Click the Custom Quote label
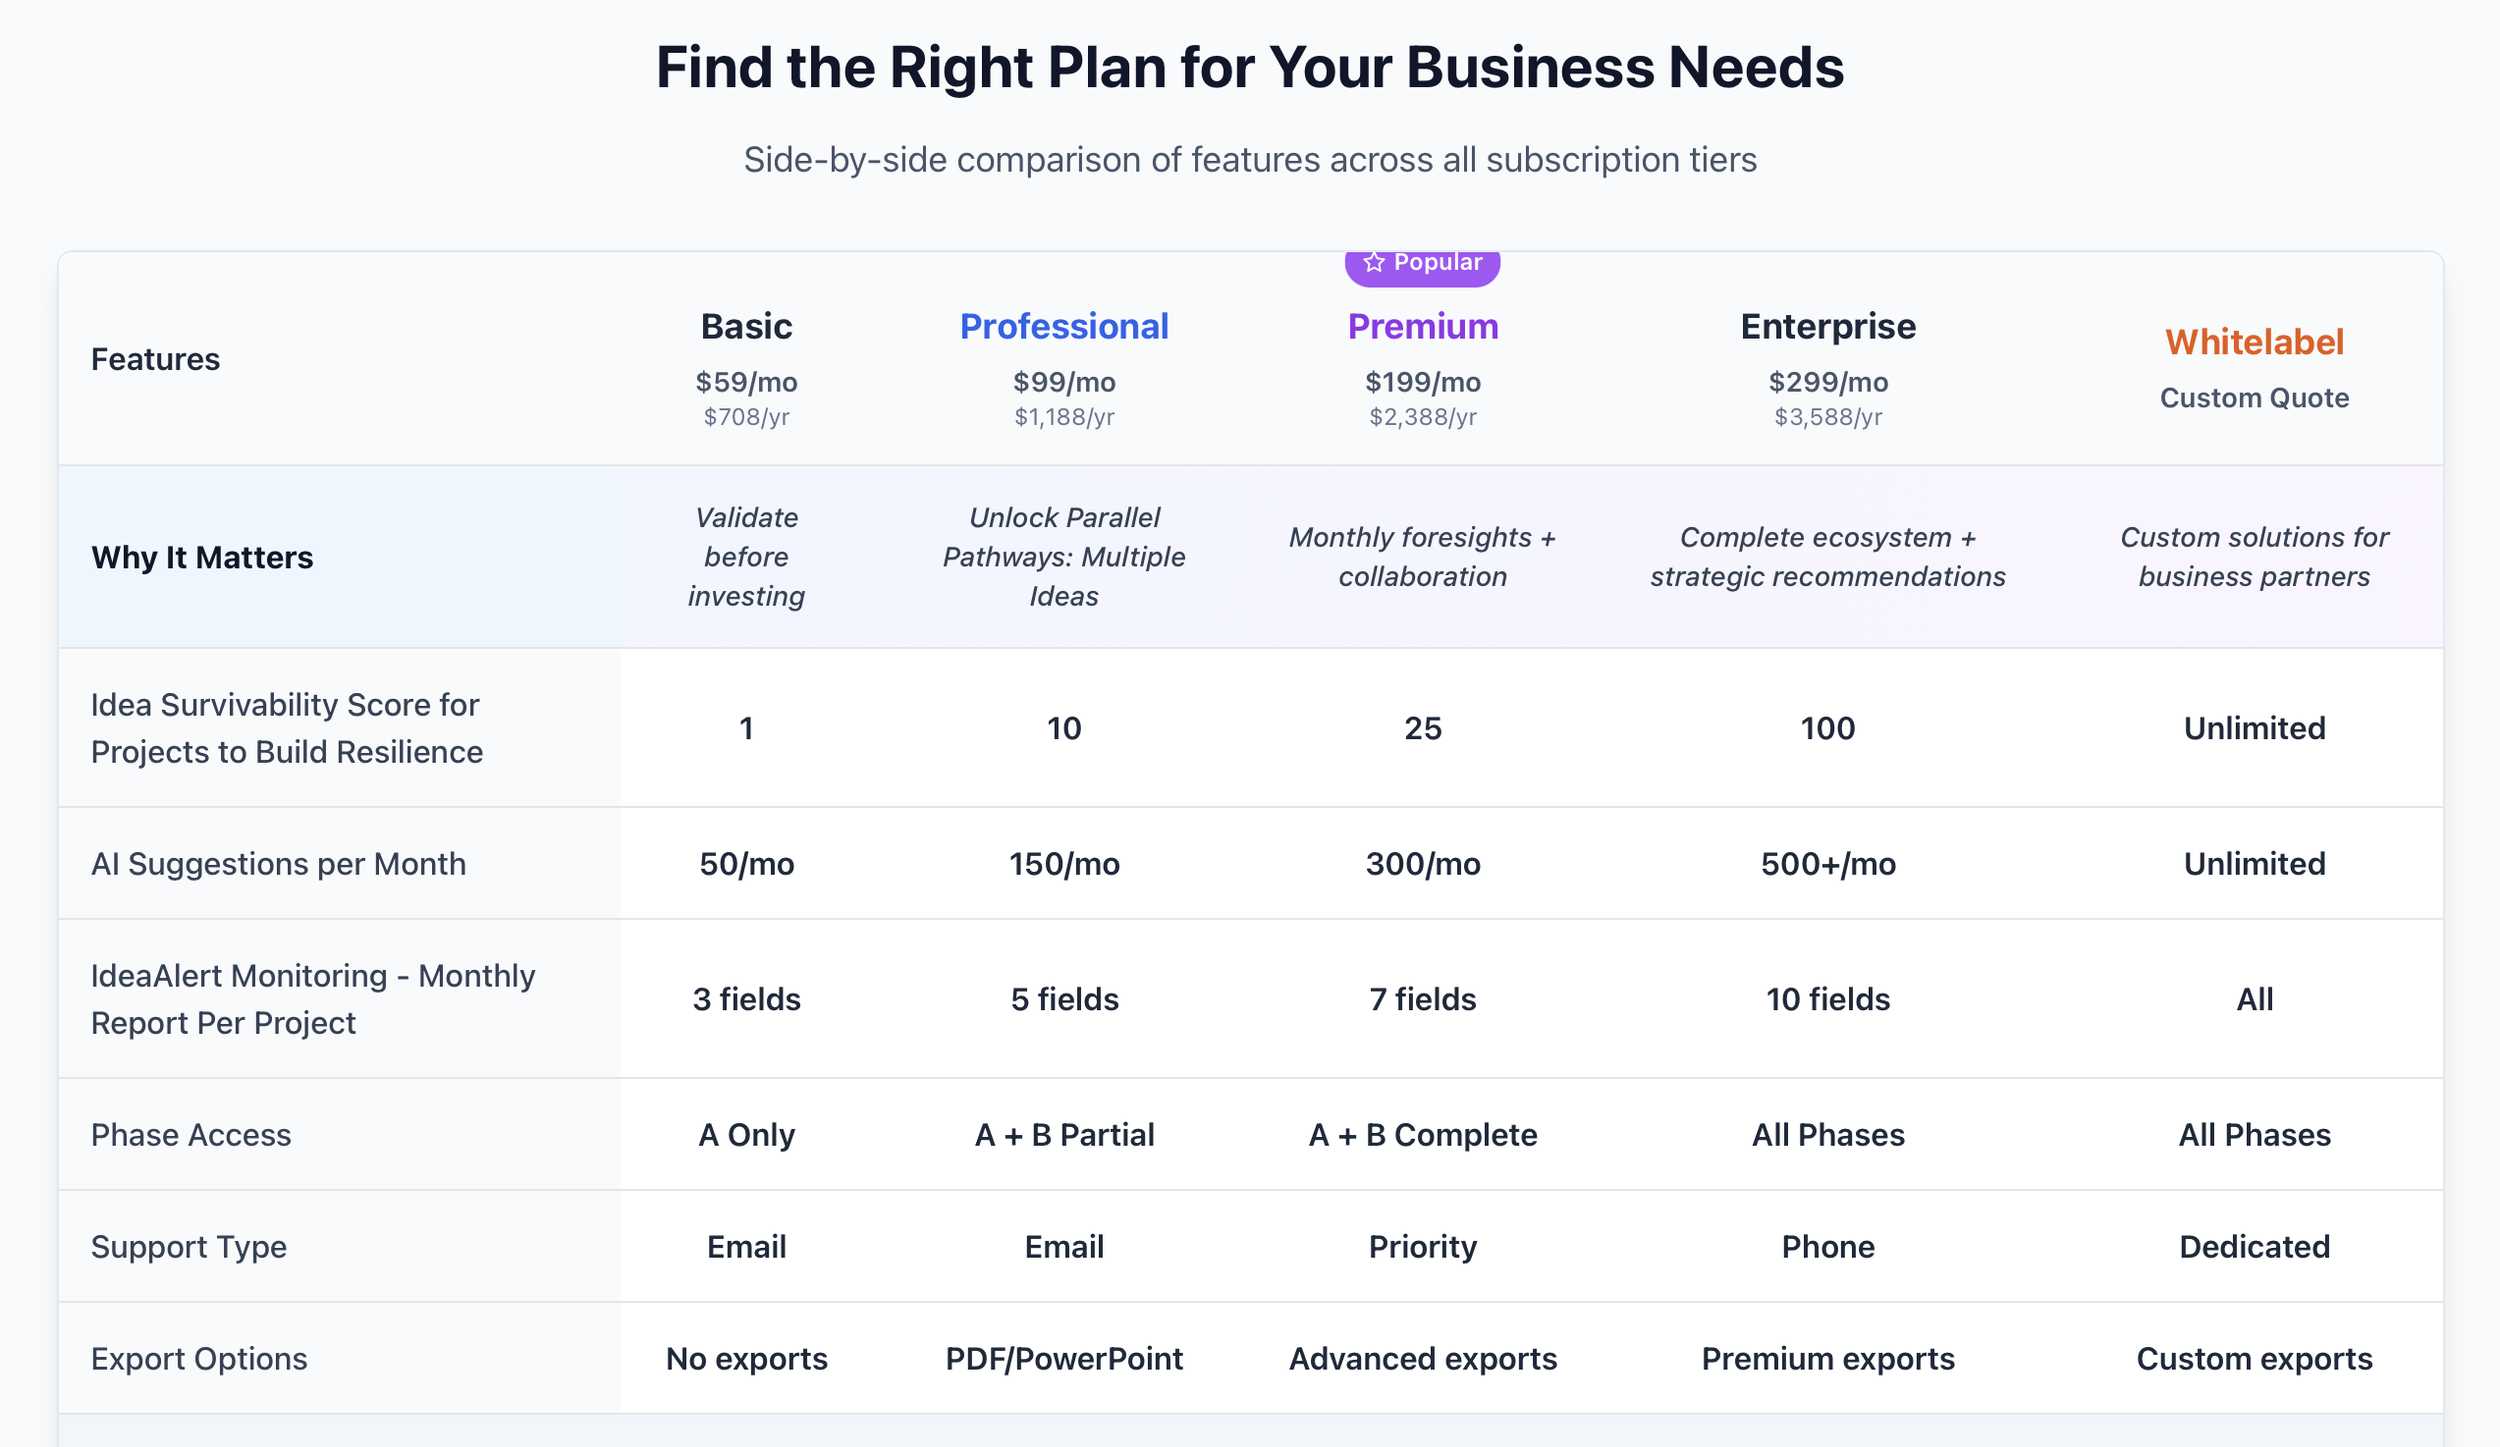 [2254, 398]
